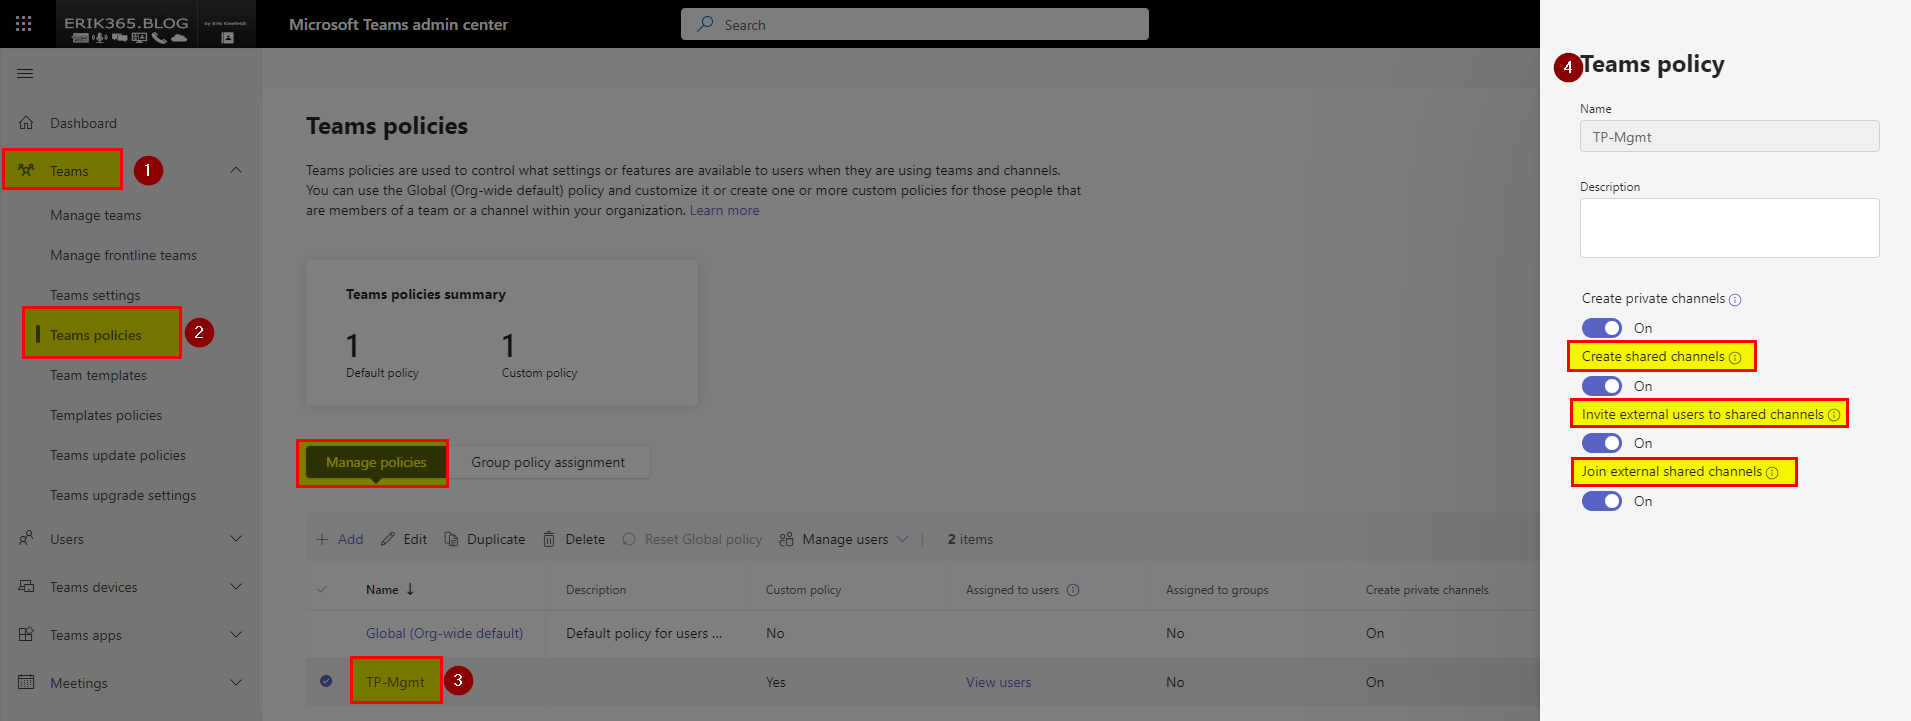Click the Delete trash icon
Viewport: 1911px width, 721px height.
pyautogui.click(x=549, y=539)
